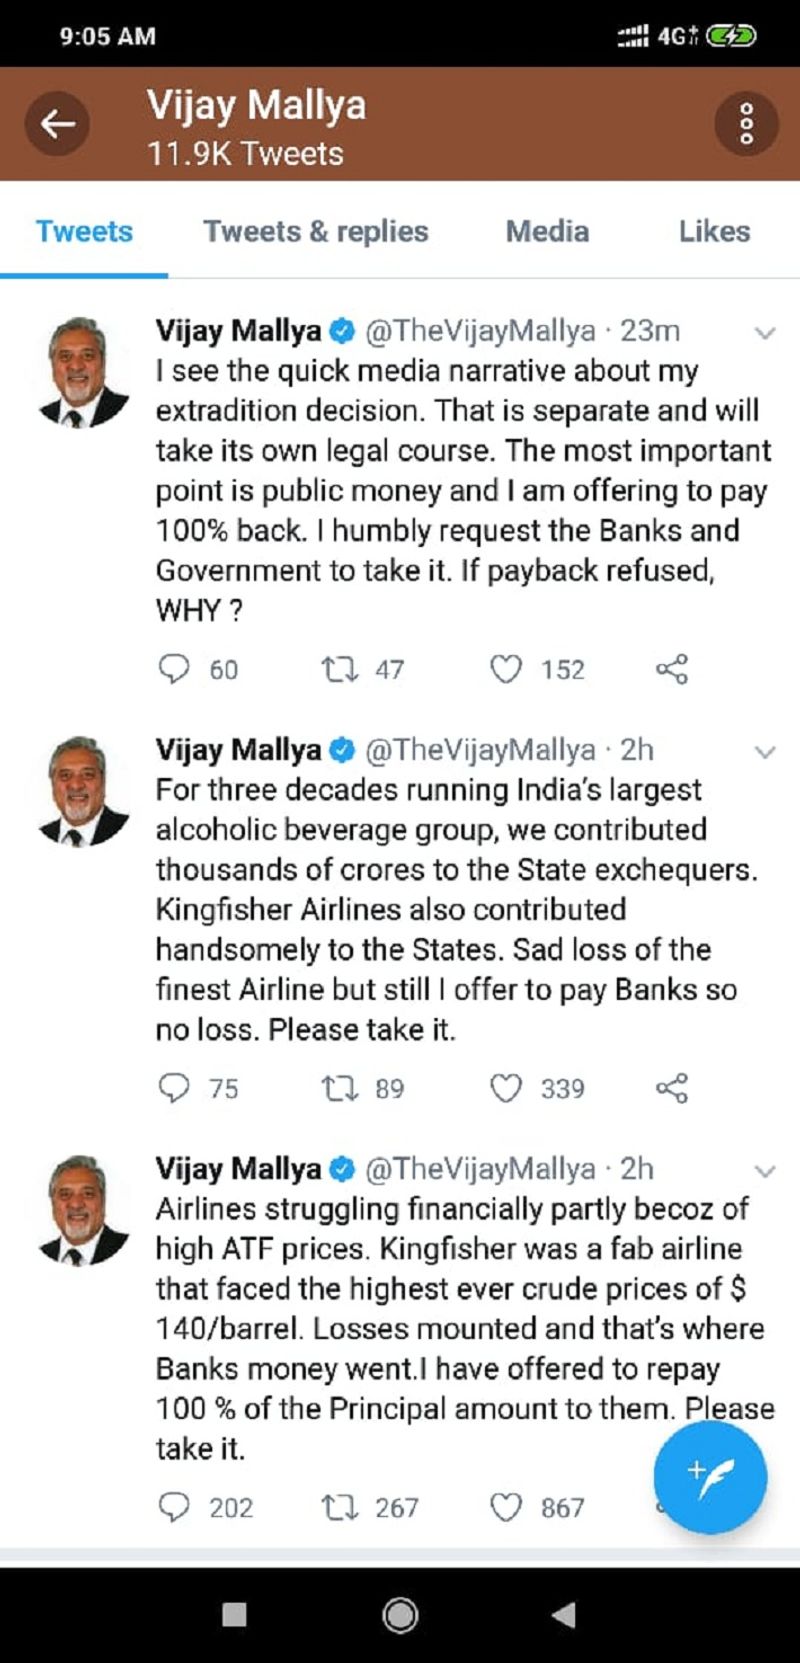Screen dimensions: 800x1663
Task: Like the alcoholic beverage group tweet
Action: coord(506,1087)
